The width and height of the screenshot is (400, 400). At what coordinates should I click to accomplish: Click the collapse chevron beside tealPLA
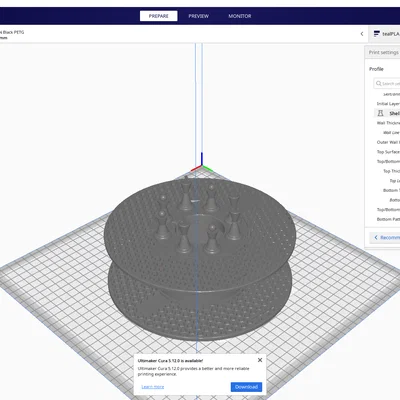[x=362, y=34]
